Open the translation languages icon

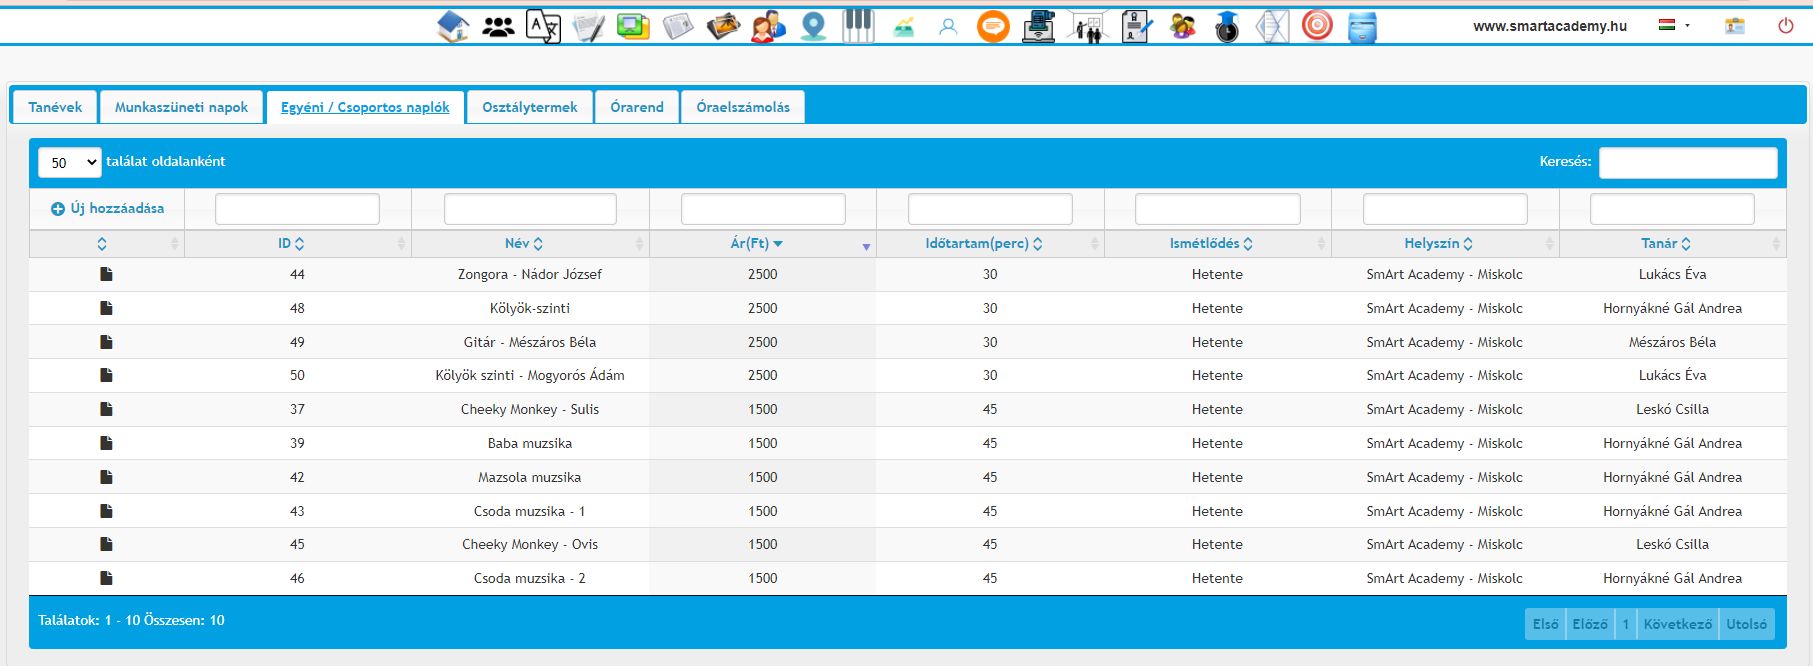point(543,27)
